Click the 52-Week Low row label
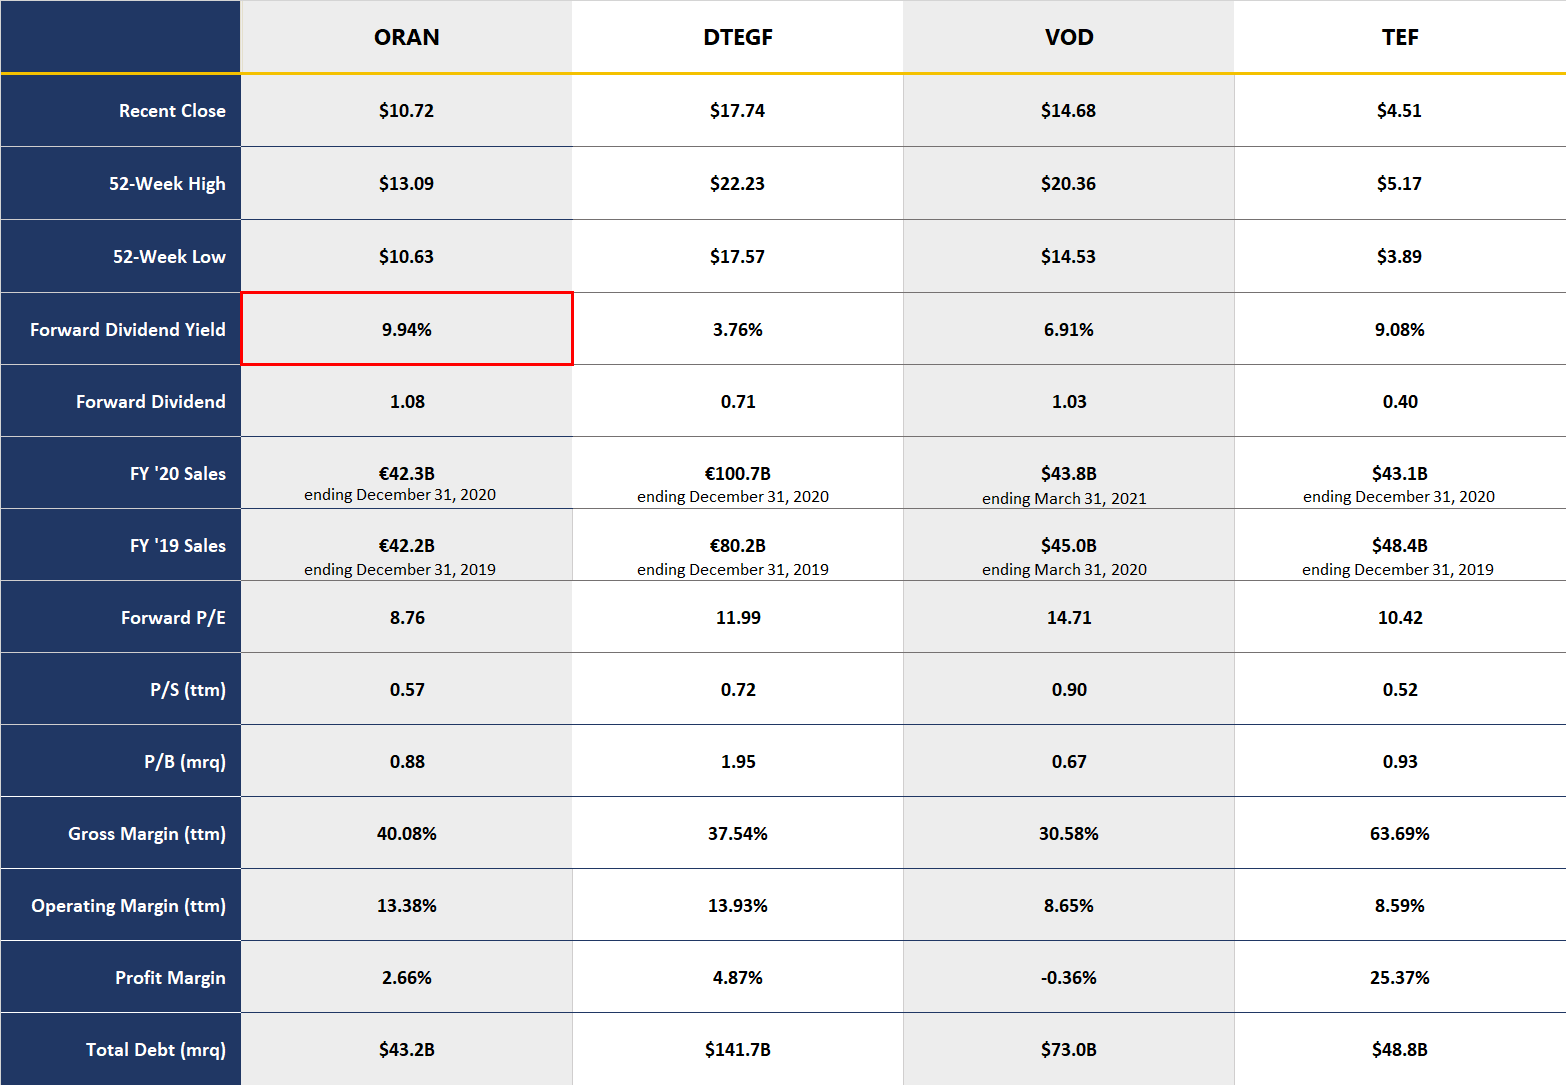The width and height of the screenshot is (1566, 1085). coord(169,257)
